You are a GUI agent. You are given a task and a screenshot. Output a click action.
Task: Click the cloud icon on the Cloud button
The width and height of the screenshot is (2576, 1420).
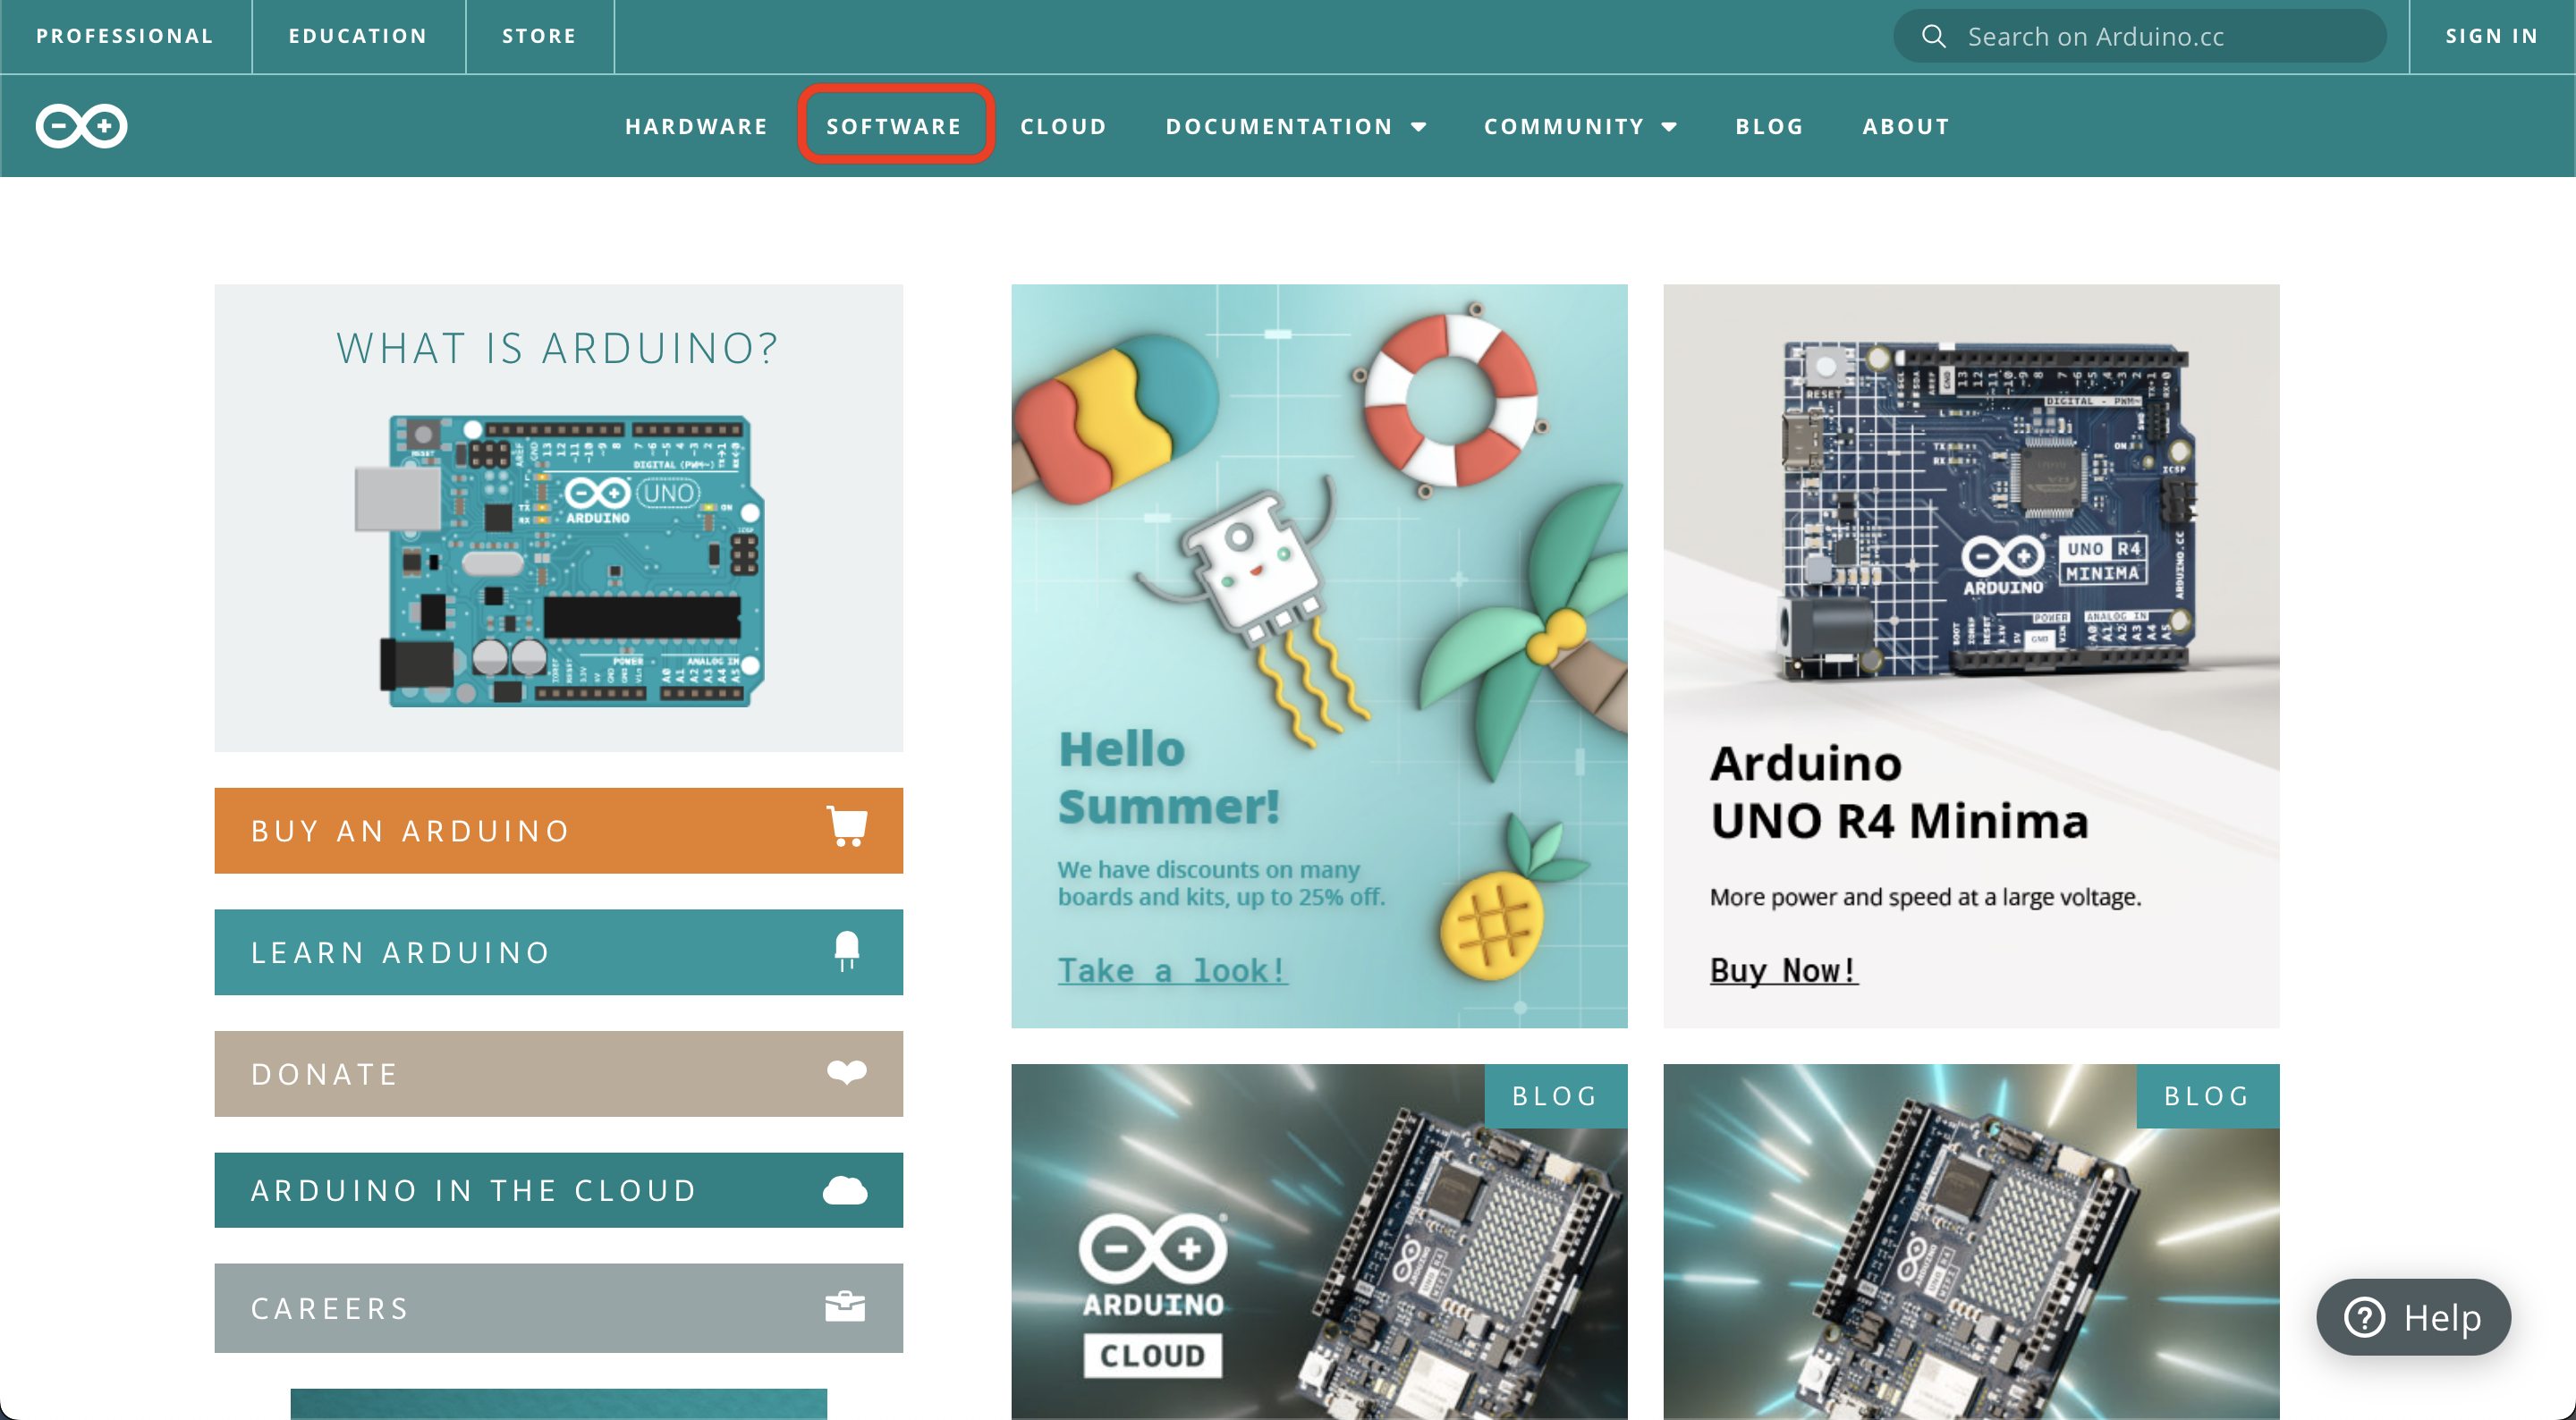[x=845, y=1190]
